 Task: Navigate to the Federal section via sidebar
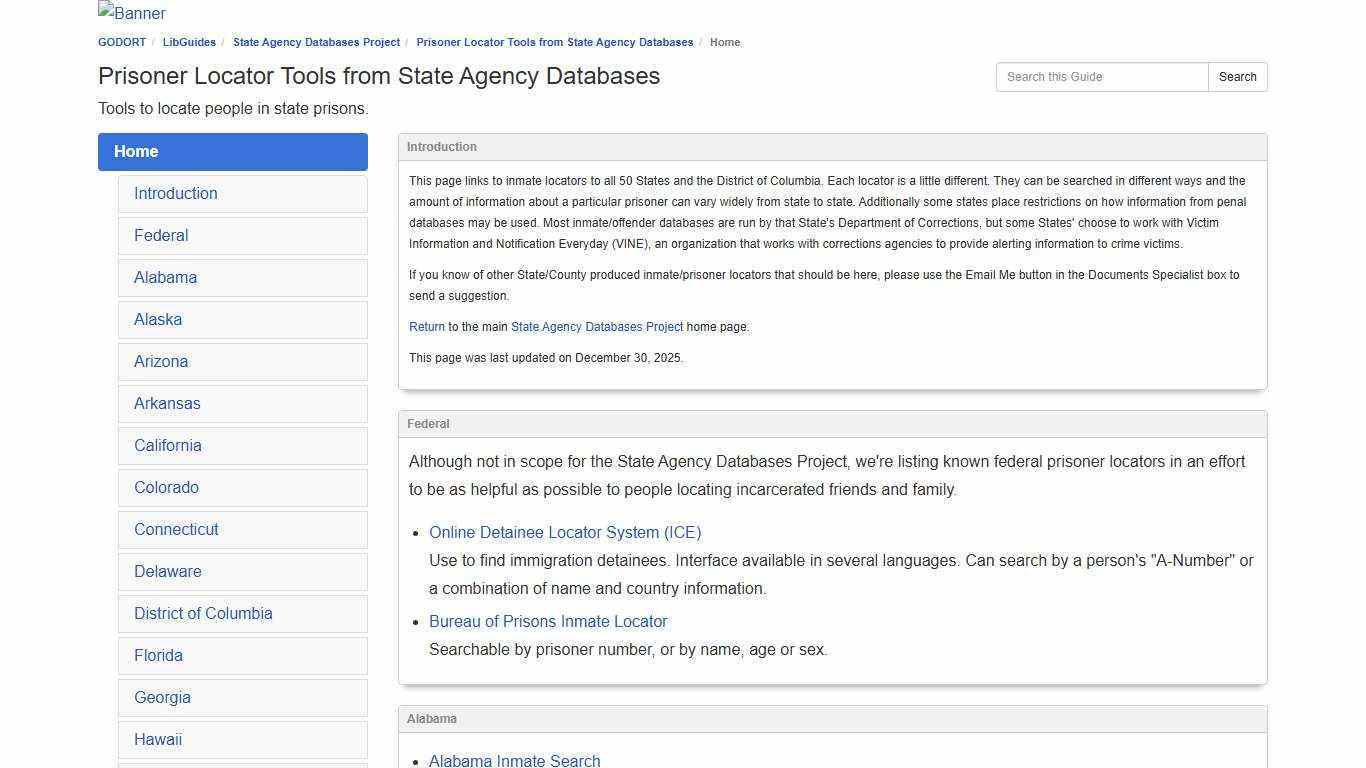(161, 235)
